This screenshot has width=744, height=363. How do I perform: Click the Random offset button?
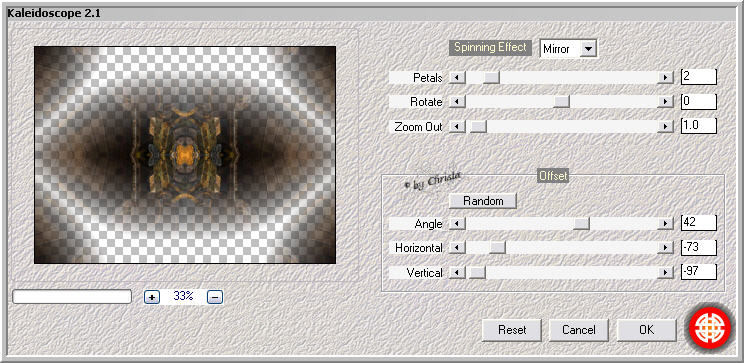[x=483, y=201]
